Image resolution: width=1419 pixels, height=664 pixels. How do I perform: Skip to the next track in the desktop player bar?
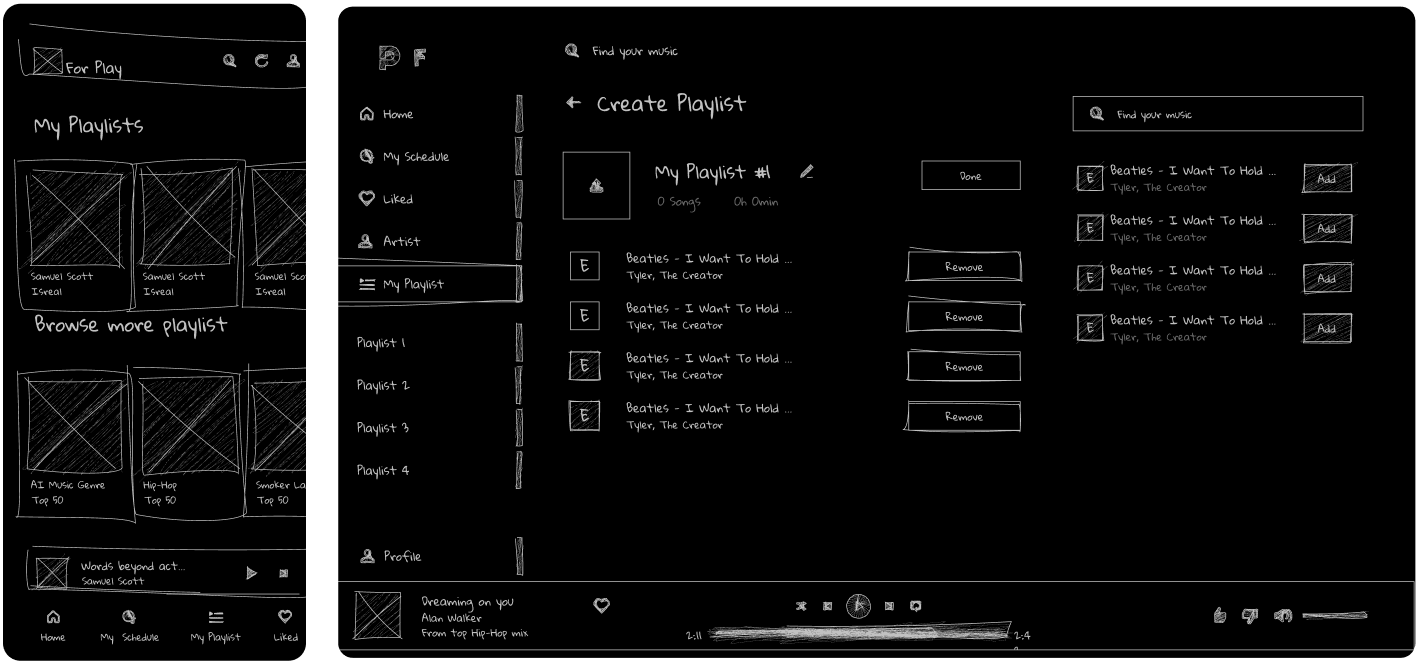[888, 606]
